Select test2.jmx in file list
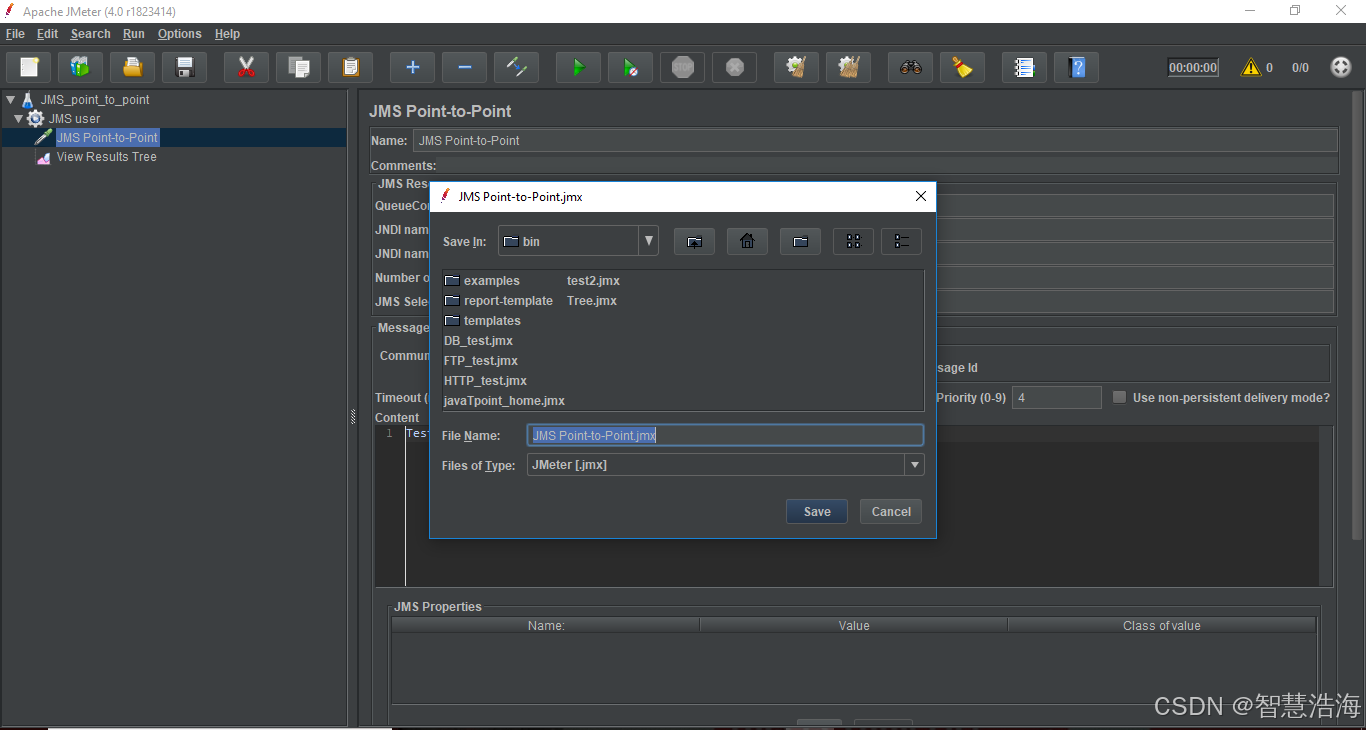This screenshot has height=730, width=1366. pyautogui.click(x=593, y=281)
